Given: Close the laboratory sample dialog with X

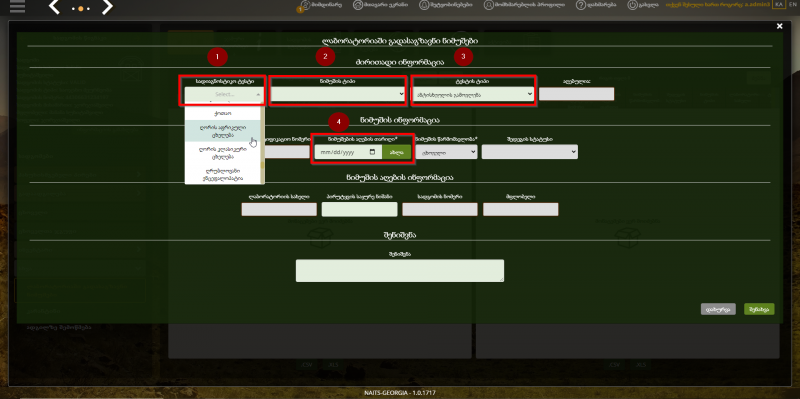Looking at the screenshot, I should [779, 26].
